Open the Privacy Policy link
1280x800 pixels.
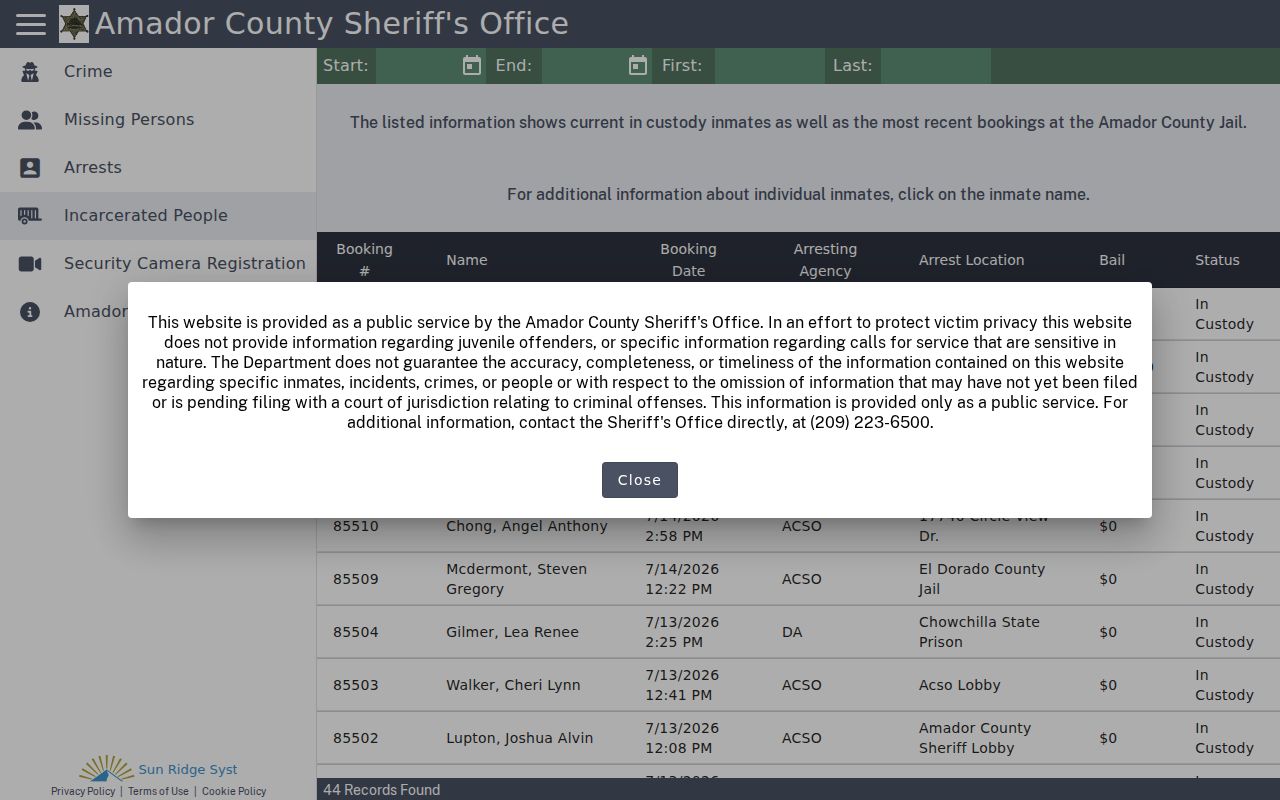point(83,791)
